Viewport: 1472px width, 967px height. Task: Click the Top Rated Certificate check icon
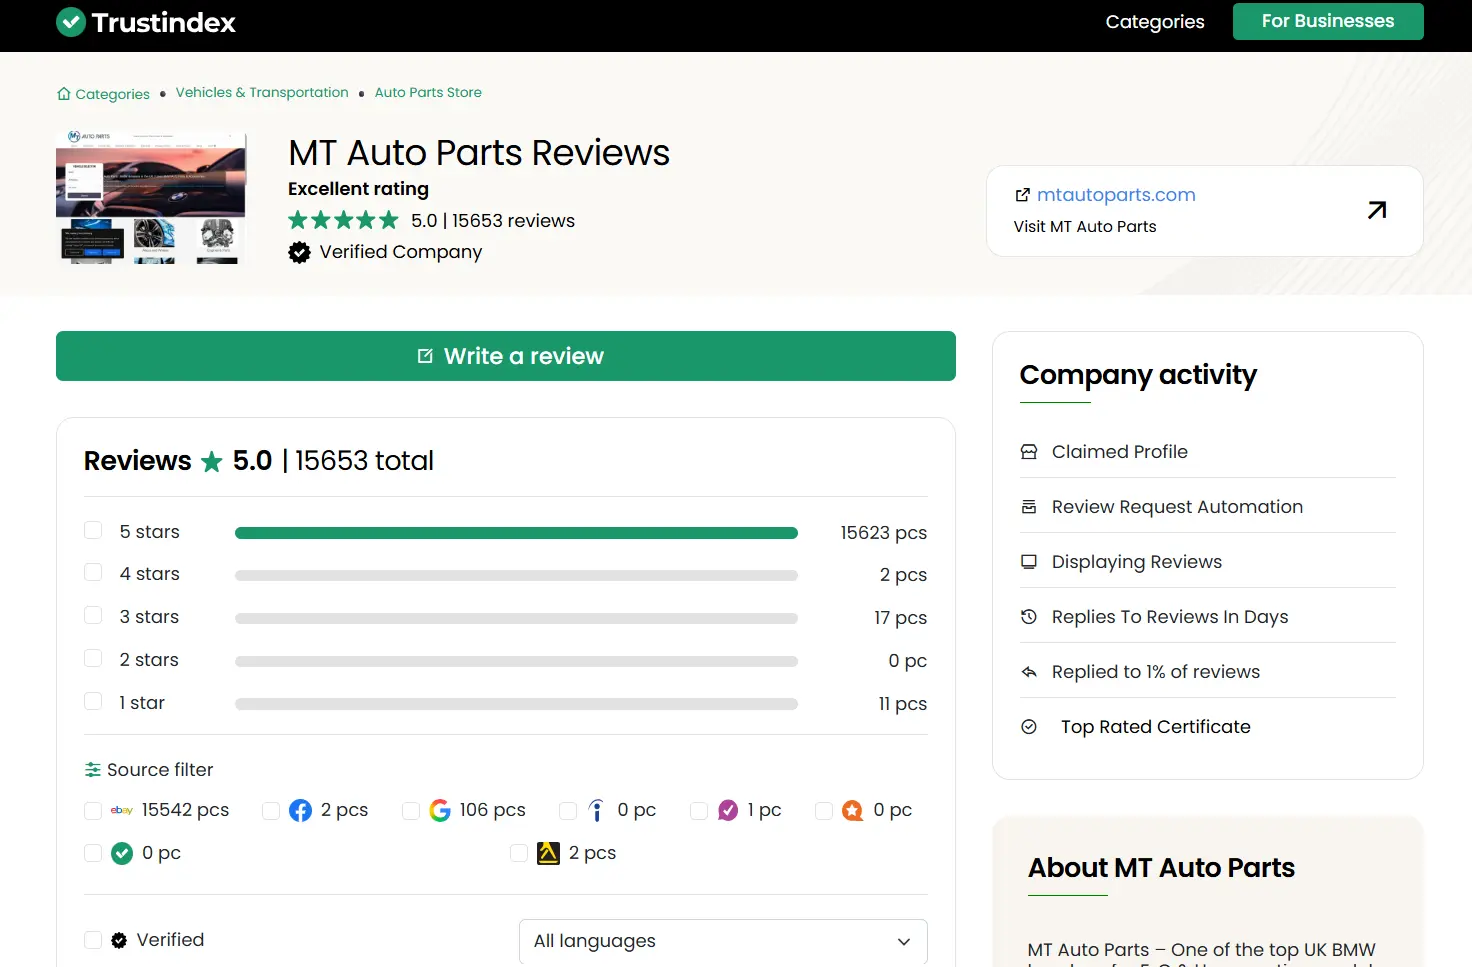(1029, 727)
